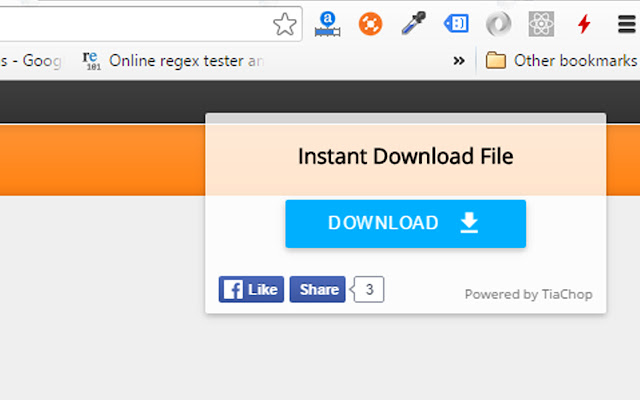The image size is (640, 400).
Task: Click the 'Instant Download File' heading
Action: pyautogui.click(x=406, y=156)
